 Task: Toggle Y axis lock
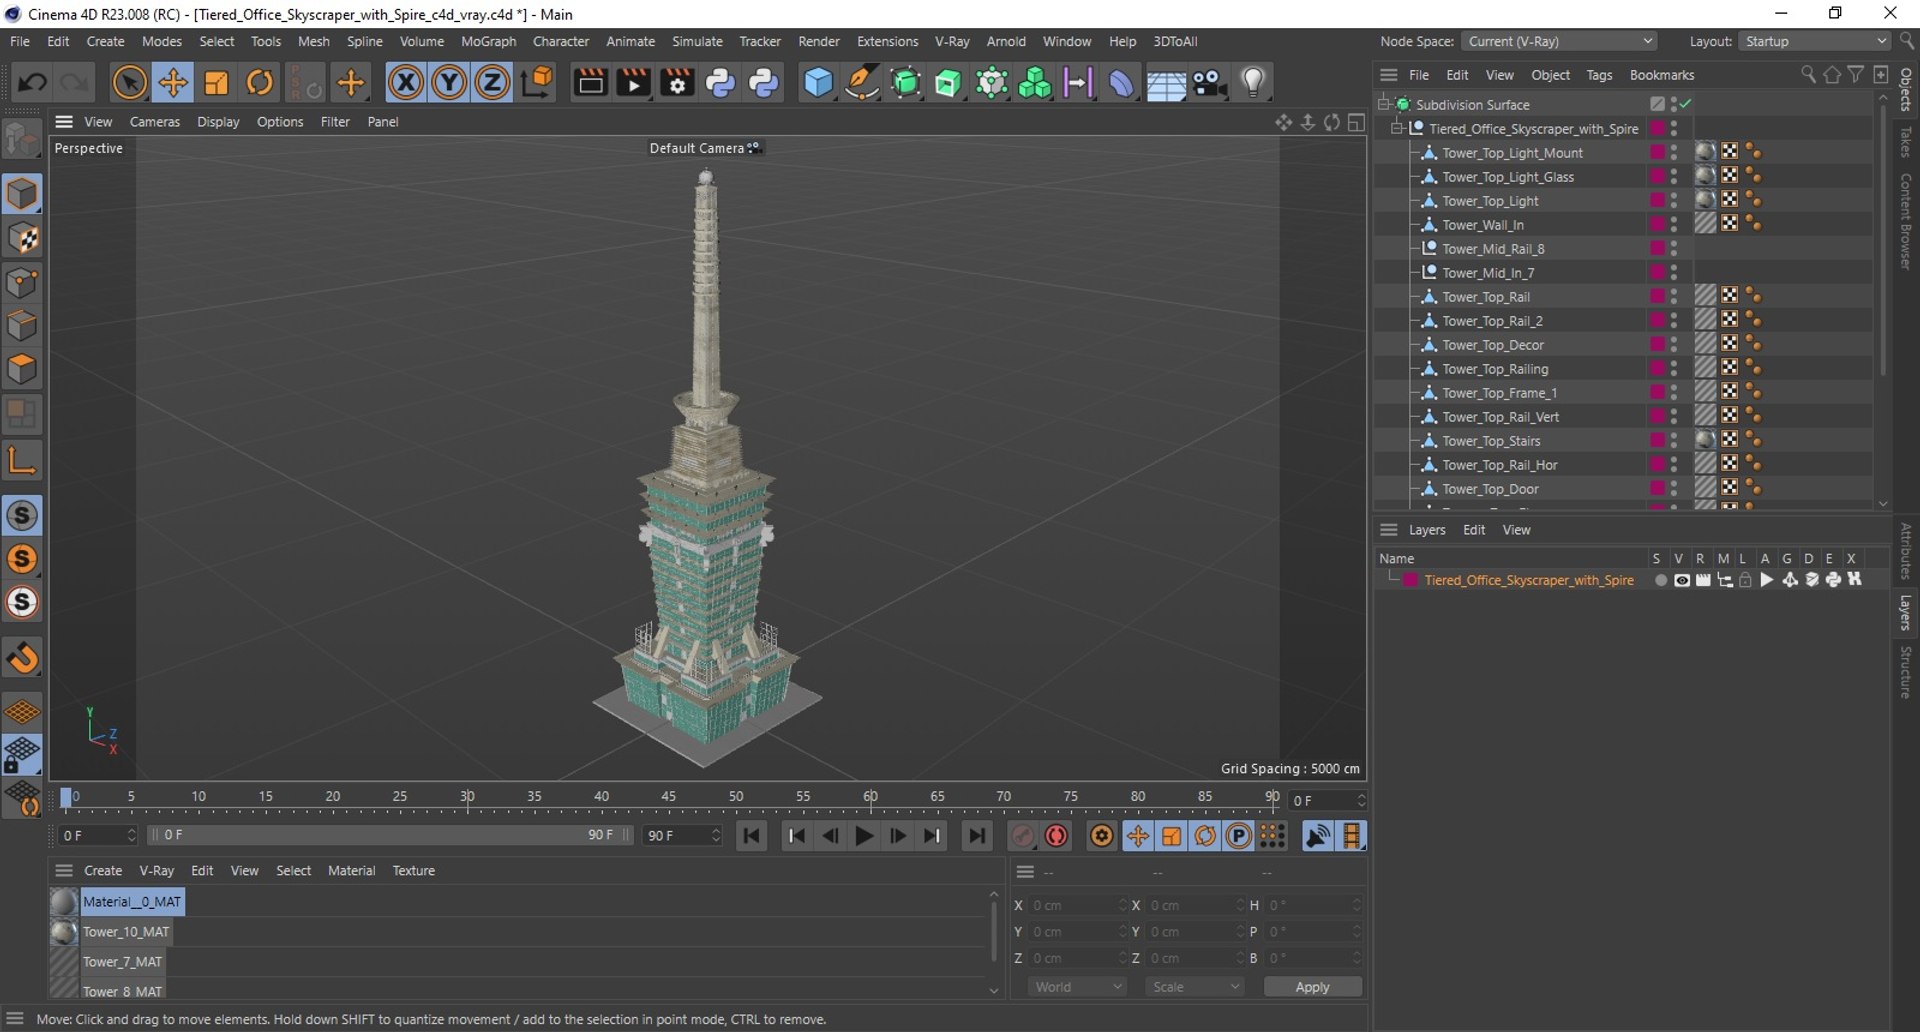click(449, 83)
